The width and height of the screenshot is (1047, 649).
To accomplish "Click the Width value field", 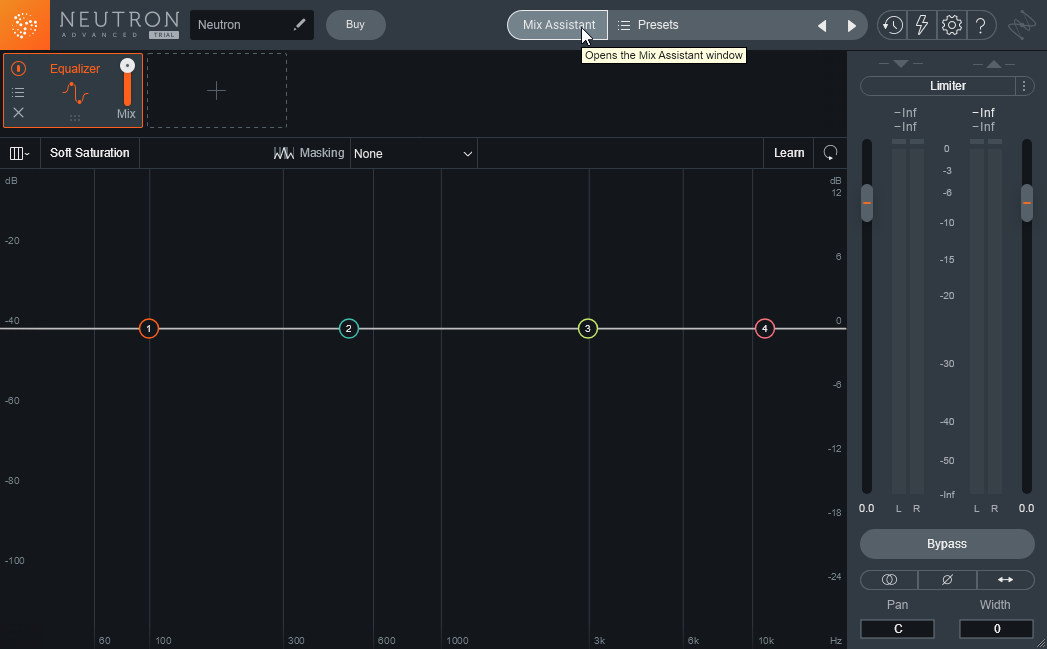I will coord(996,629).
